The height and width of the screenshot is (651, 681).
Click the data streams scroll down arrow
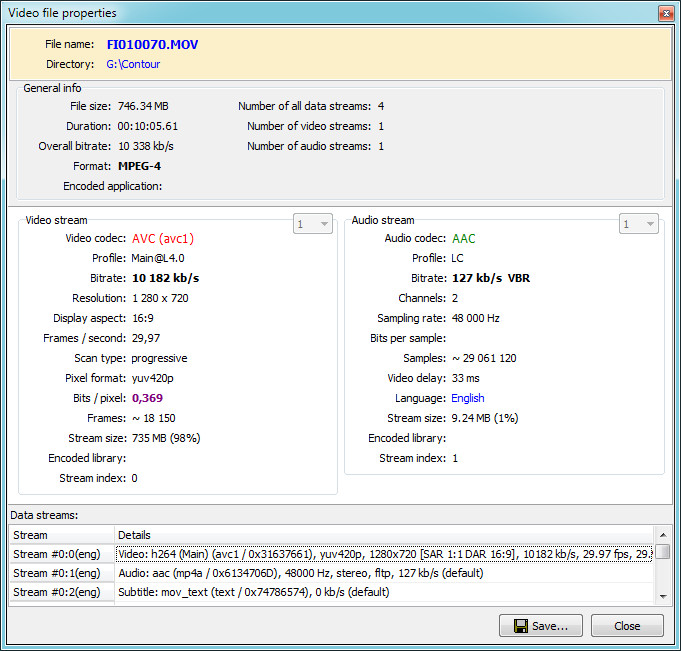pos(663,596)
